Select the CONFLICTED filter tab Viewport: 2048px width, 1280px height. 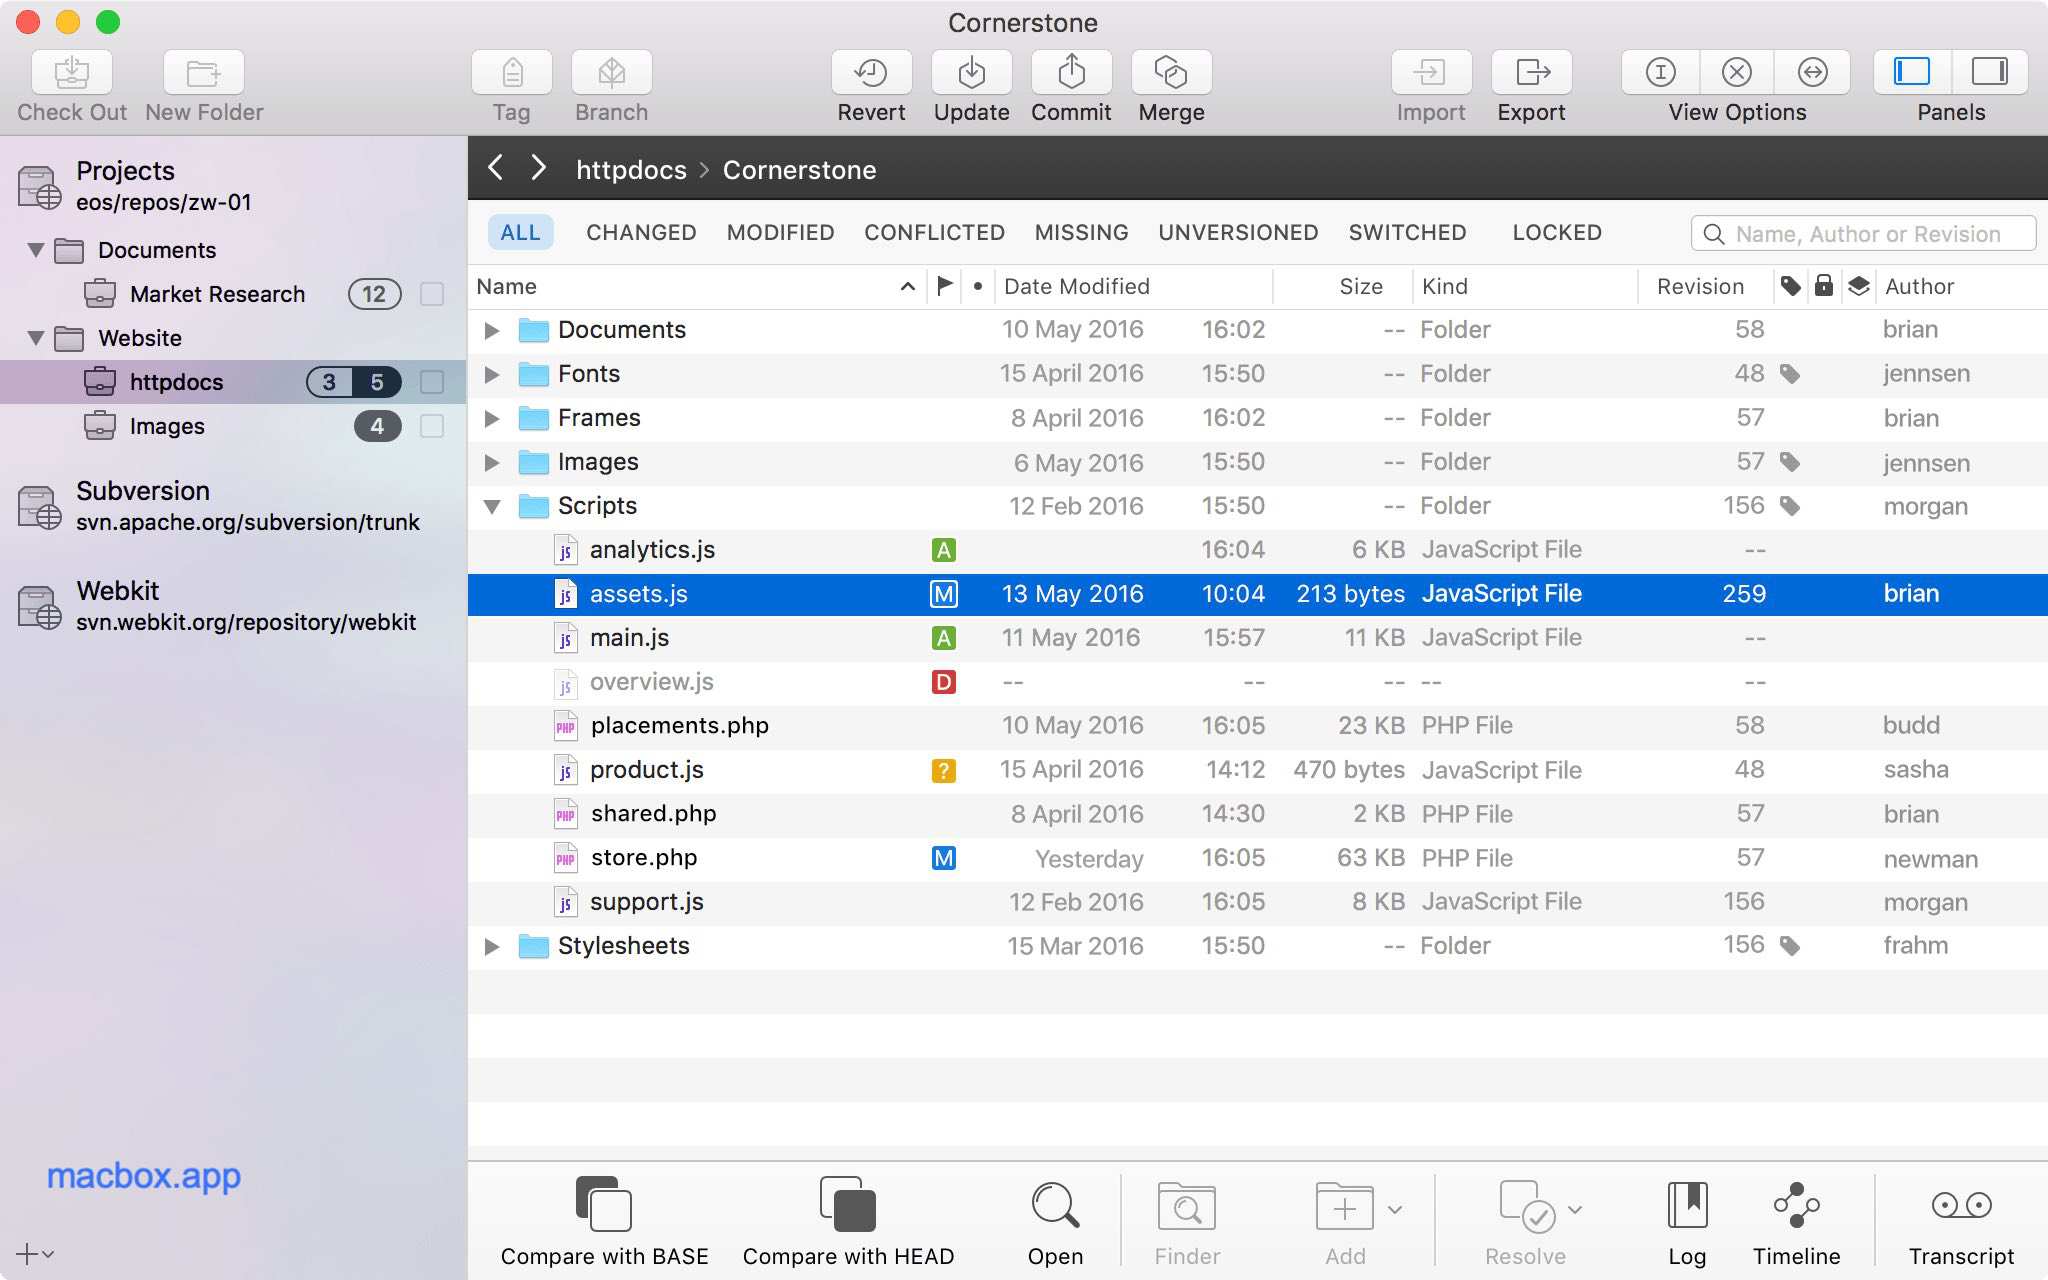pos(935,232)
